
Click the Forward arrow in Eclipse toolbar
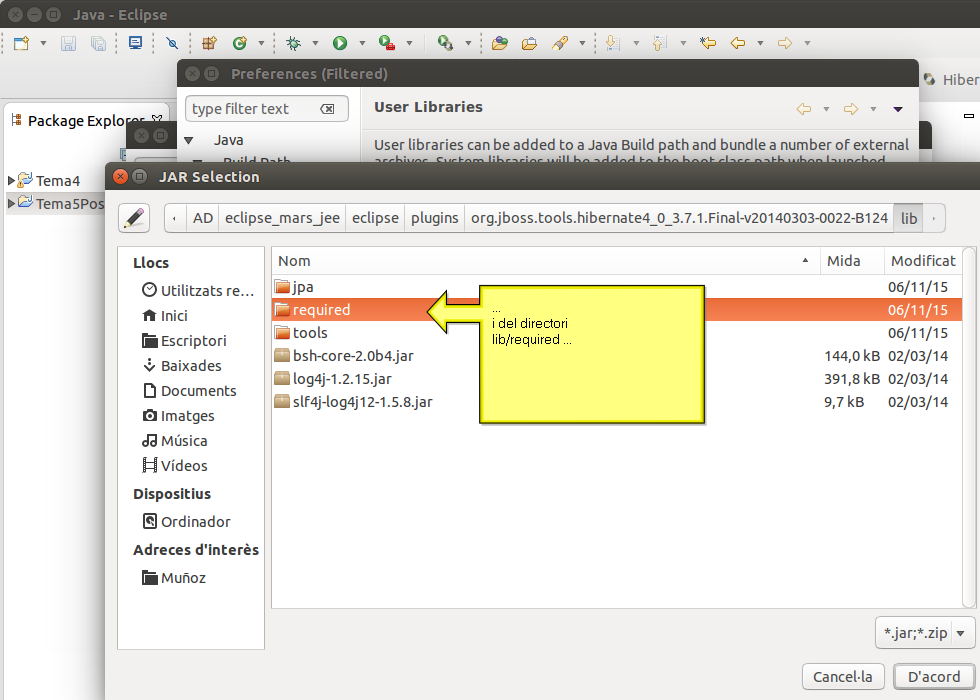[785, 43]
